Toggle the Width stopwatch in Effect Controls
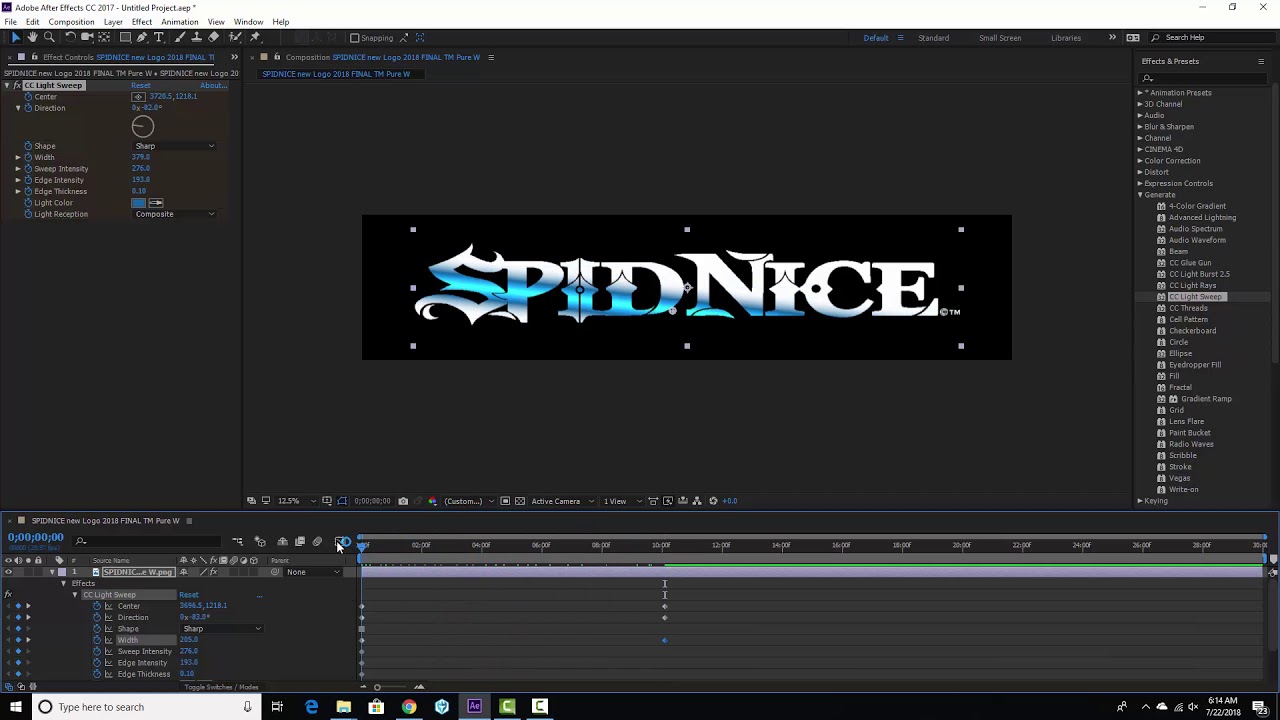This screenshot has height=720, width=1280. (28, 158)
